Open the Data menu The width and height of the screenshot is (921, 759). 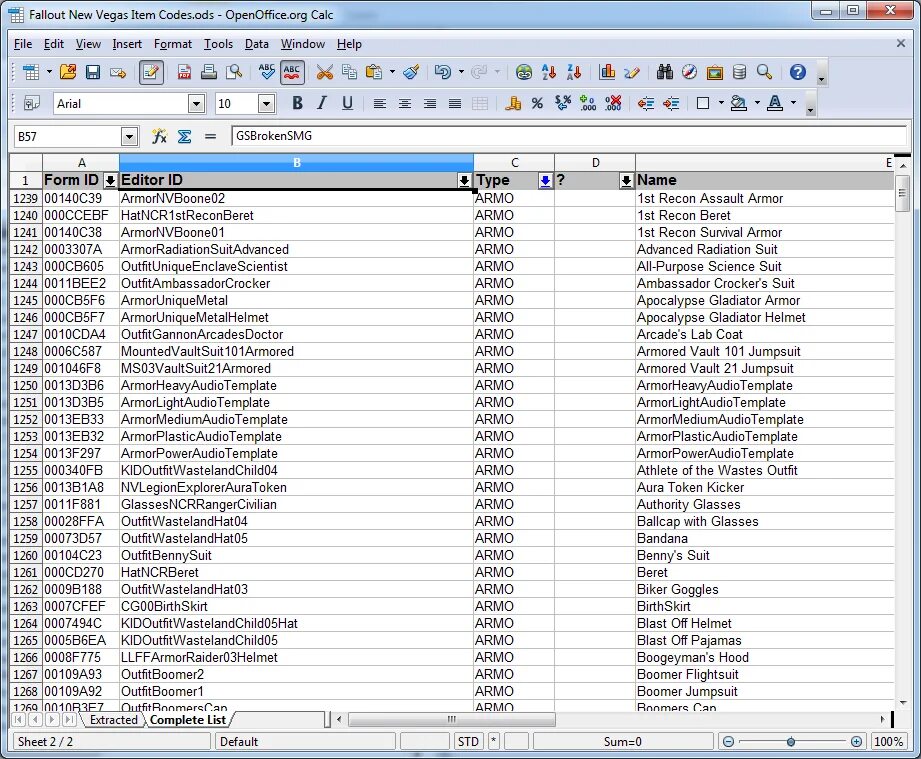tap(257, 44)
